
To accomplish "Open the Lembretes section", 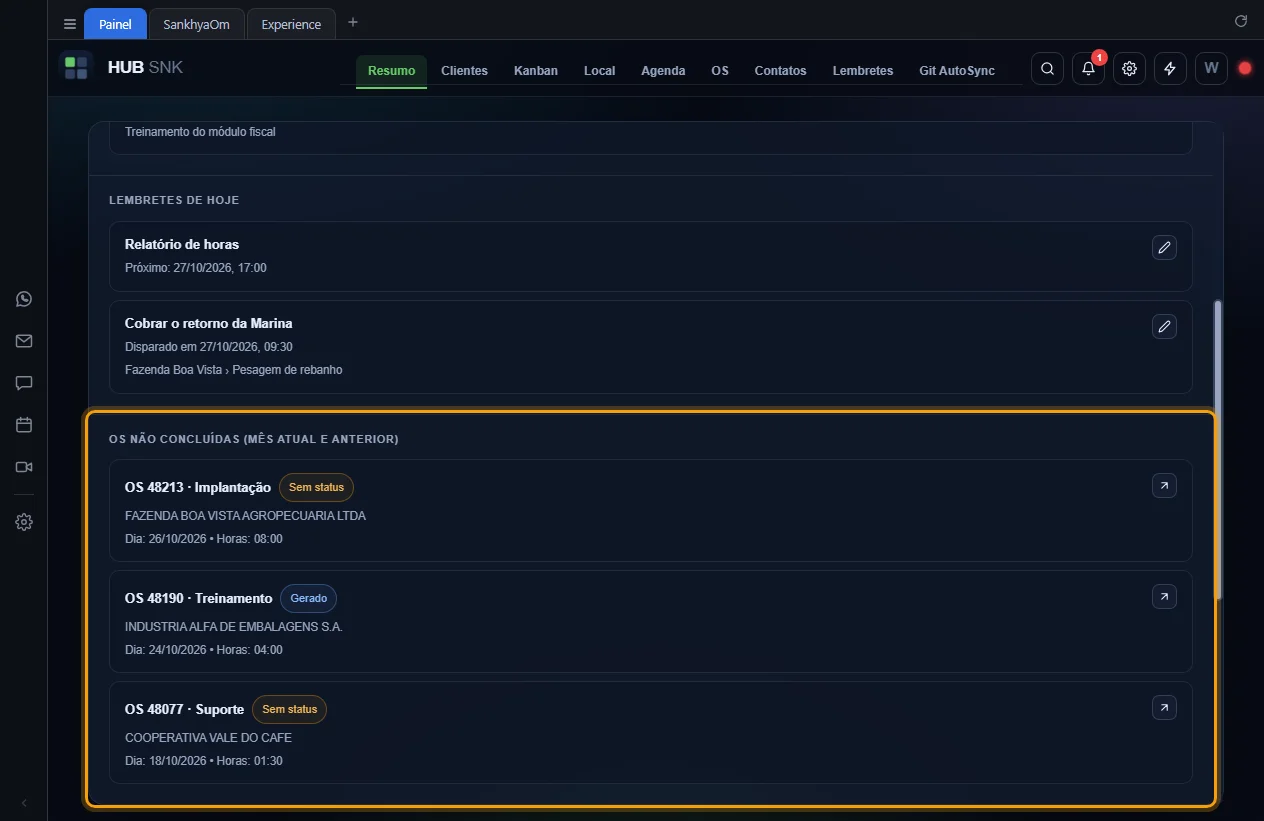I will (x=863, y=71).
